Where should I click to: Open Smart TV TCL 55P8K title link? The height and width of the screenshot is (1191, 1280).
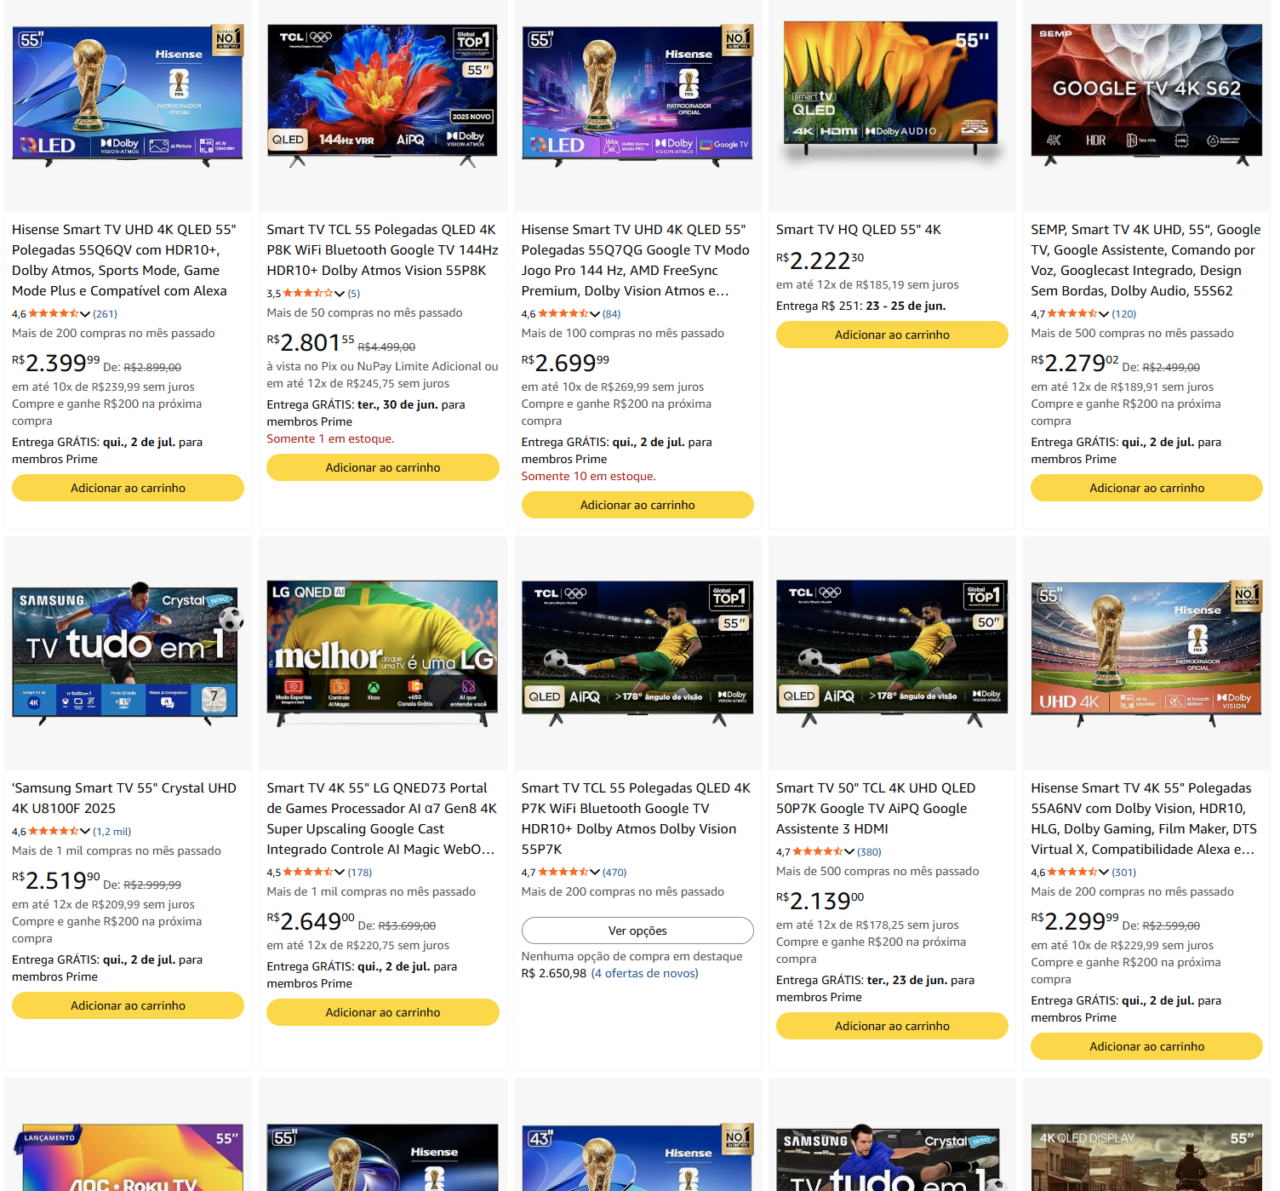pos(382,250)
